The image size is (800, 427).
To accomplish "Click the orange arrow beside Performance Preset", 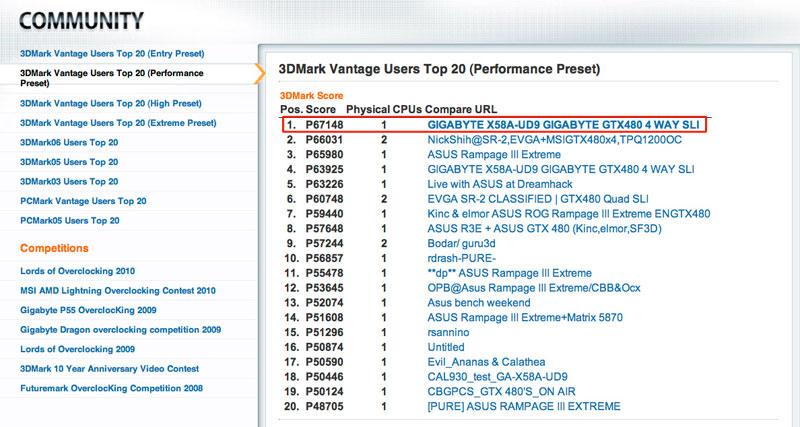I will (260, 73).
